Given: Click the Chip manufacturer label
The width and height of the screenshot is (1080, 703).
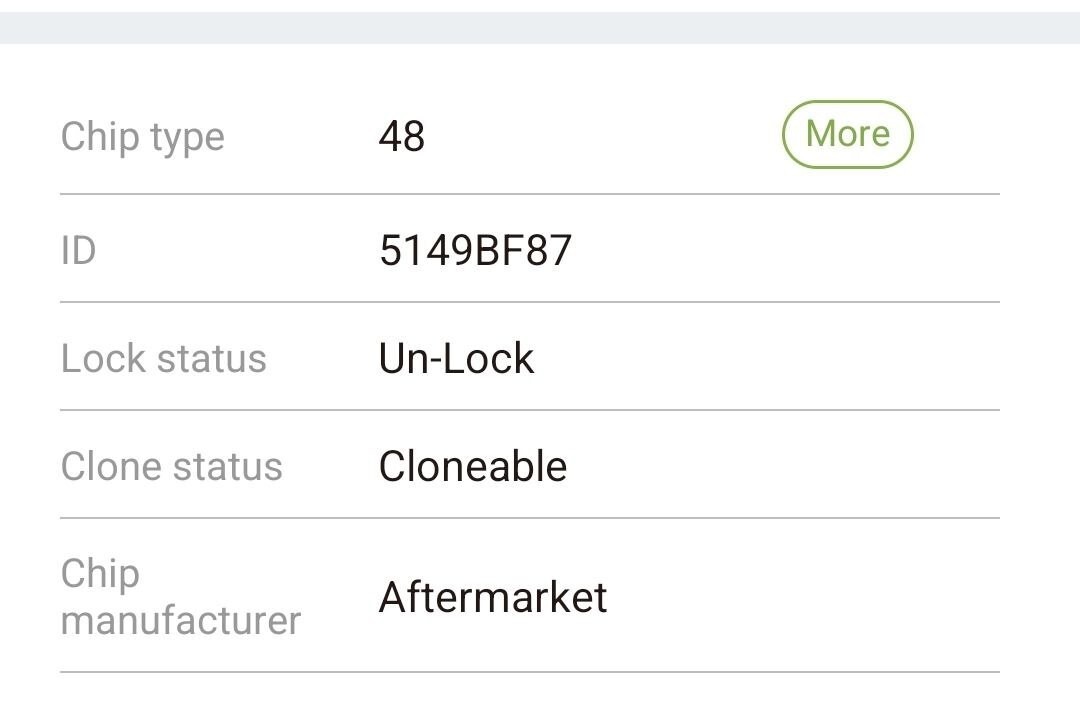Looking at the screenshot, I should coord(180,597).
